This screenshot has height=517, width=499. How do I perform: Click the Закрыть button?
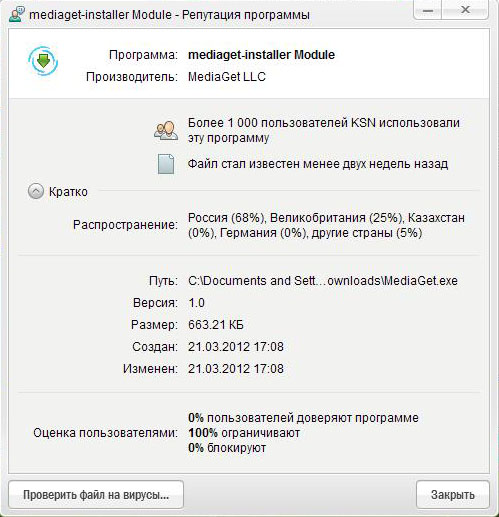[x=453, y=495]
